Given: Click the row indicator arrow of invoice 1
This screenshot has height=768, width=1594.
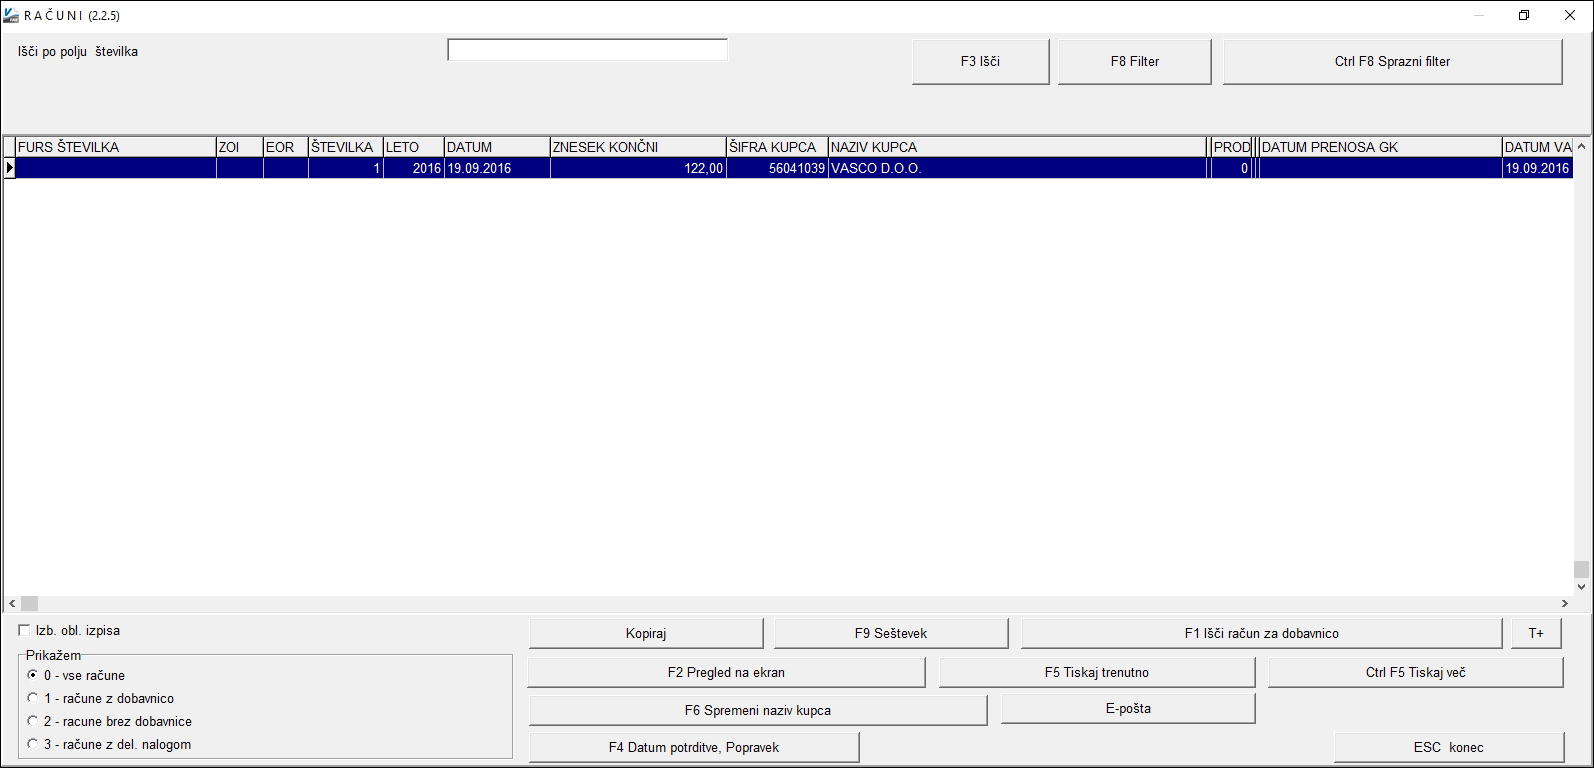Looking at the screenshot, I should 10,168.
